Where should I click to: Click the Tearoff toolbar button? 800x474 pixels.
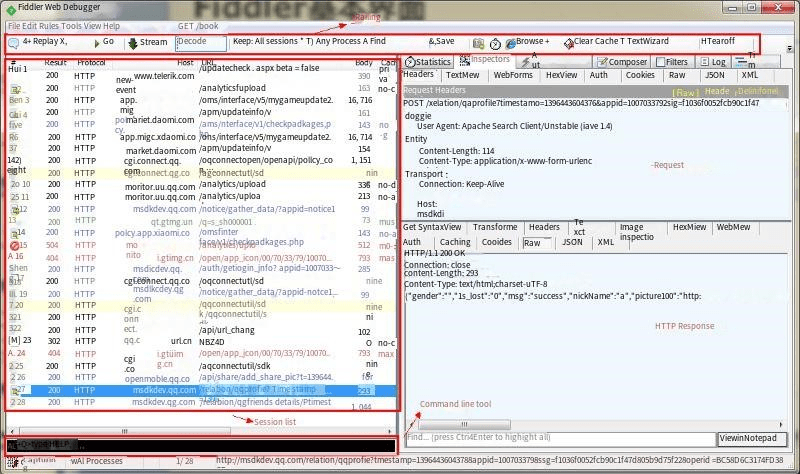717,41
